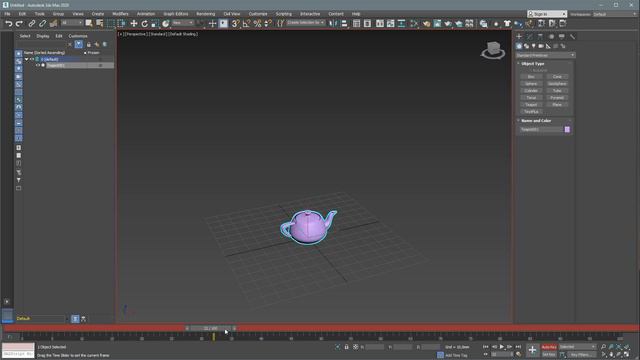640x360 pixels.
Task: Toggle the 3D Snaps icon
Action: [x=235, y=24]
